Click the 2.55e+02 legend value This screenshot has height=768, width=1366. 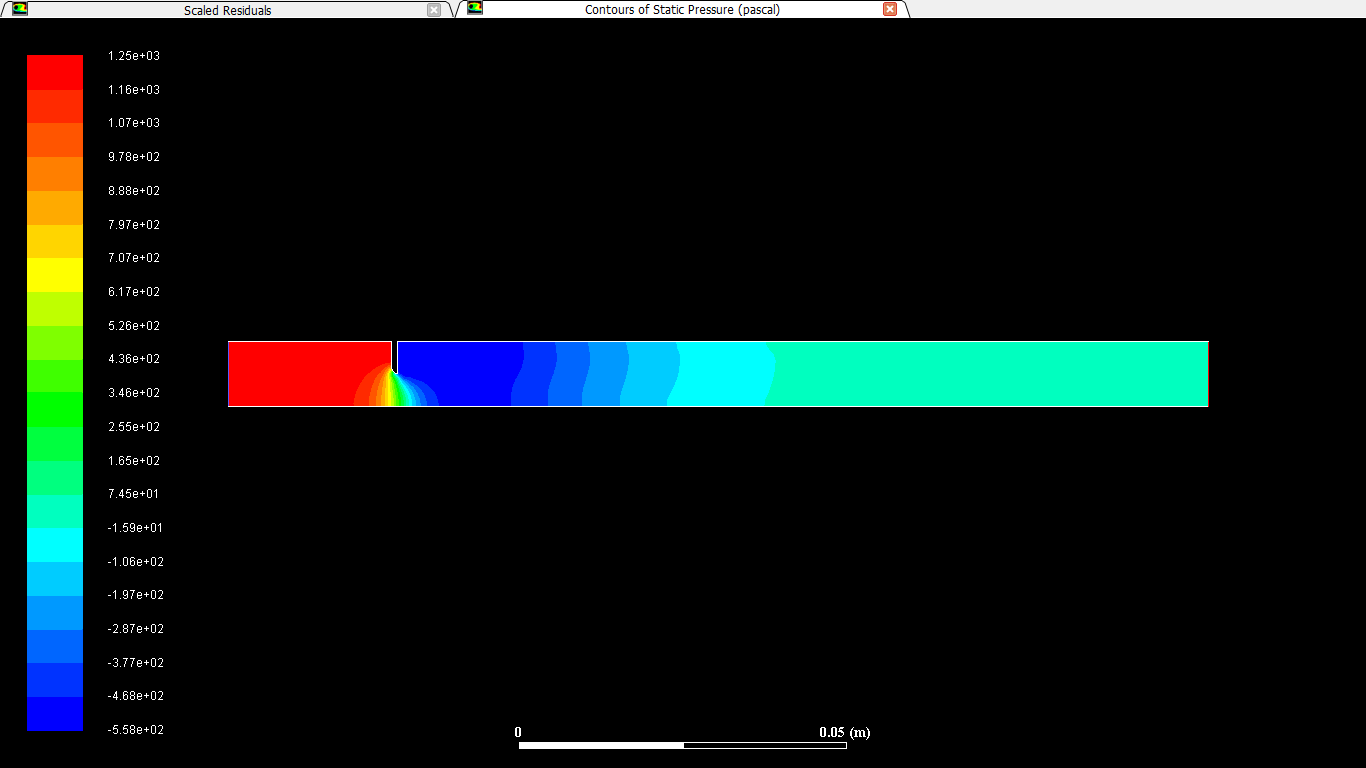[134, 427]
